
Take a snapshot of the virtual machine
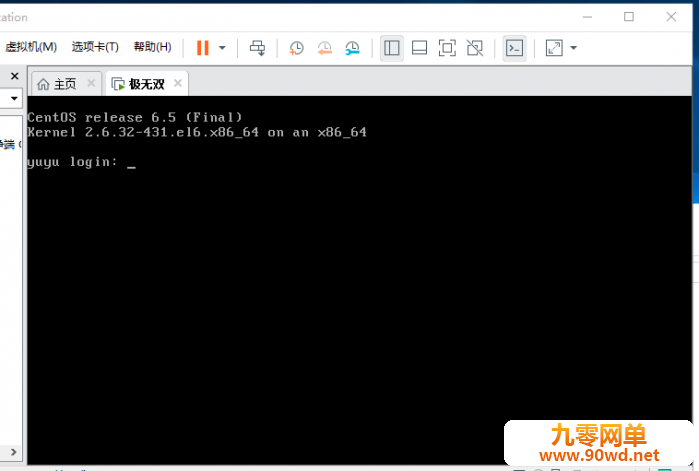pos(296,48)
